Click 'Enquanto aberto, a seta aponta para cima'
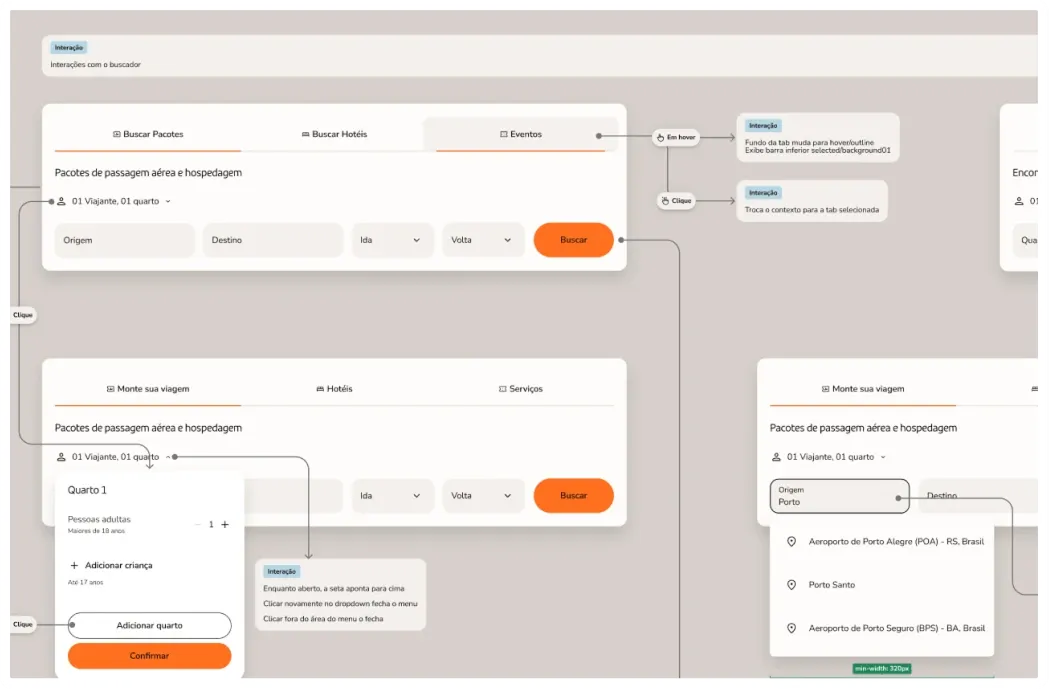 point(333,589)
